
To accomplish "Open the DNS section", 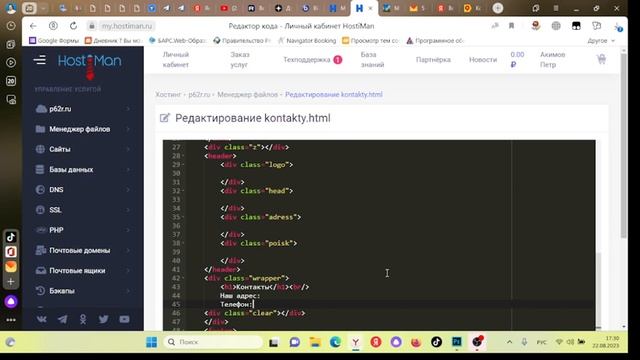I will 56,190.
